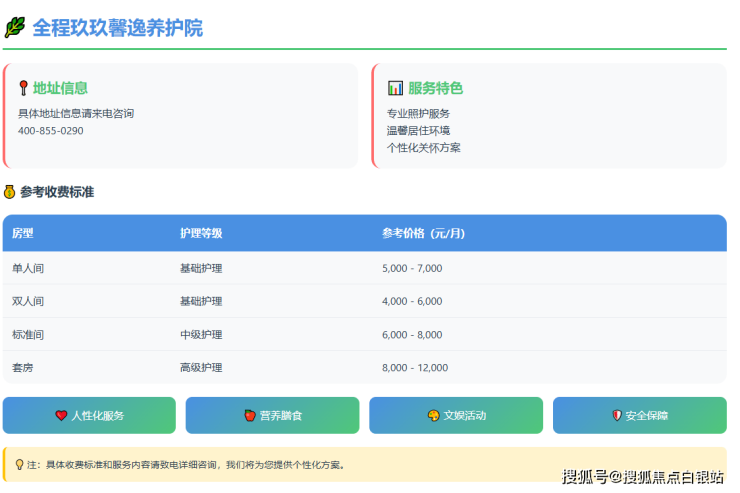Viewport: 740px width, 493px height.
Task: Click the money bag icon by 参考收费标准
Action: coord(10,192)
